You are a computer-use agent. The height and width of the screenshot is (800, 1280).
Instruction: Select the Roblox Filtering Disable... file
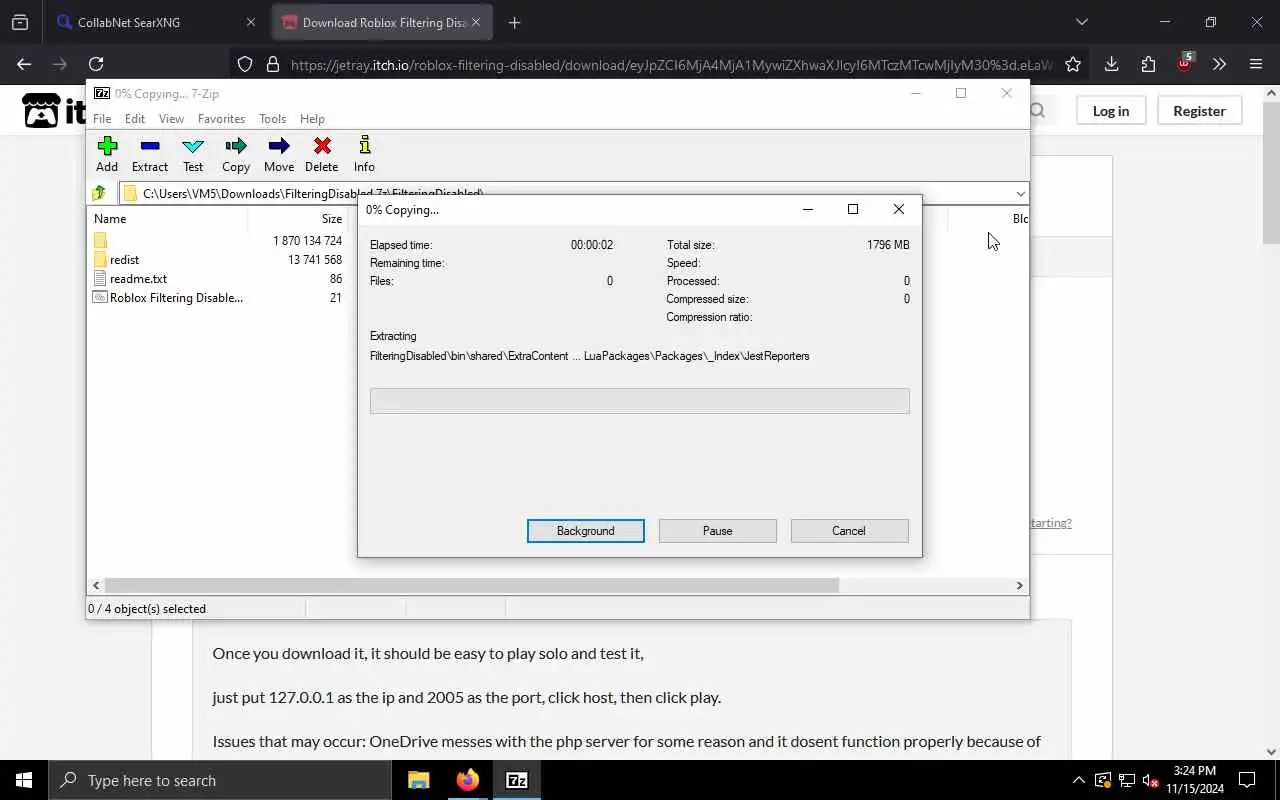coord(176,298)
